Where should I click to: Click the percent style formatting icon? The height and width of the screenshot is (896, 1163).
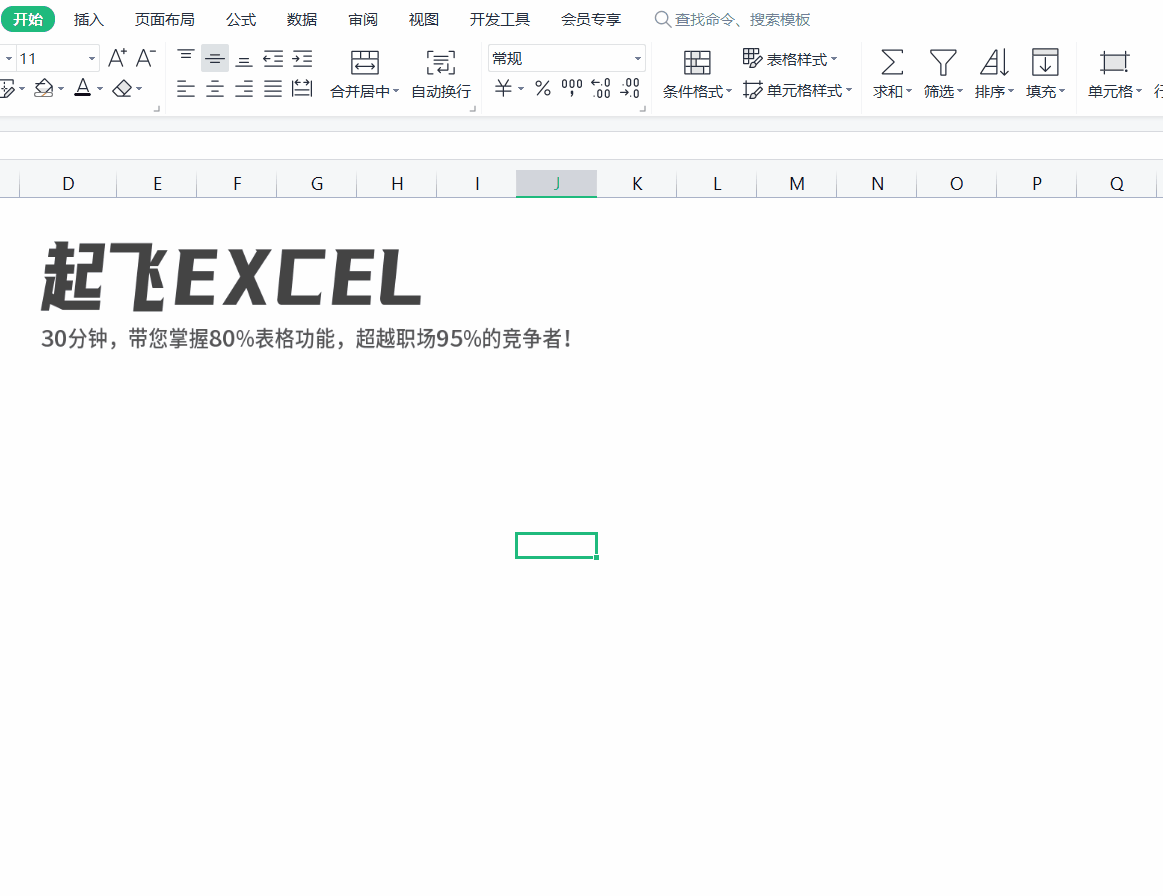point(543,89)
